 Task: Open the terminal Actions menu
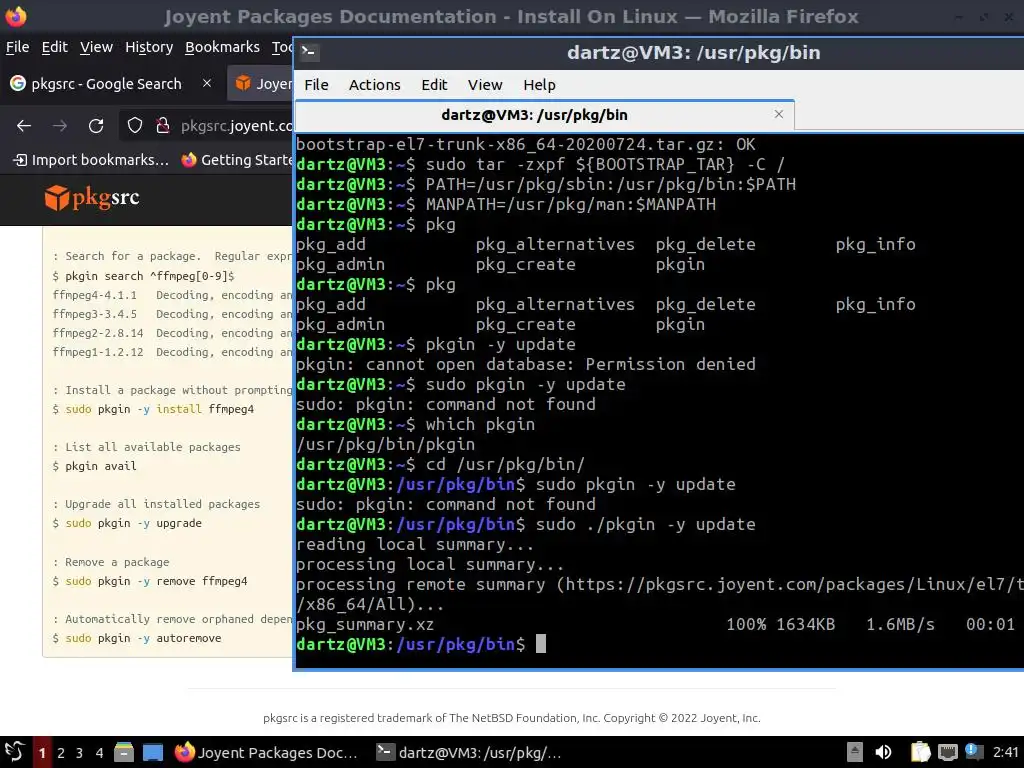tap(374, 85)
